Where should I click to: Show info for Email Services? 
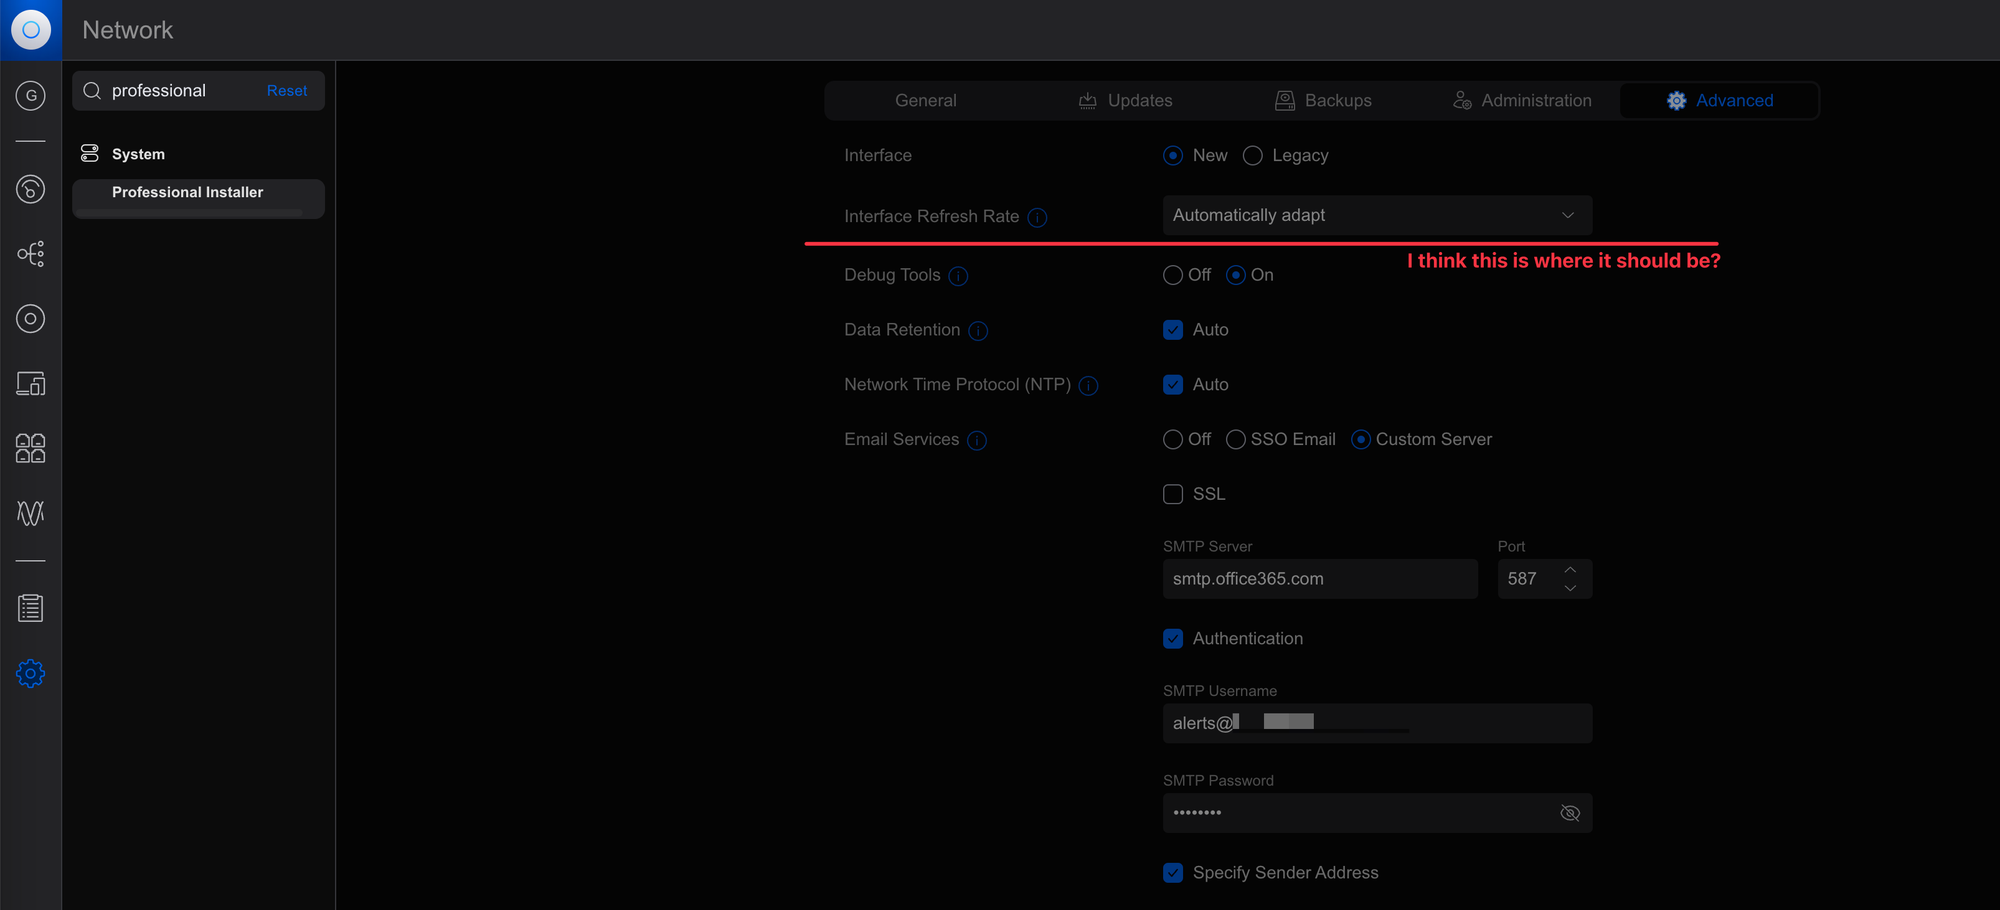[977, 440]
